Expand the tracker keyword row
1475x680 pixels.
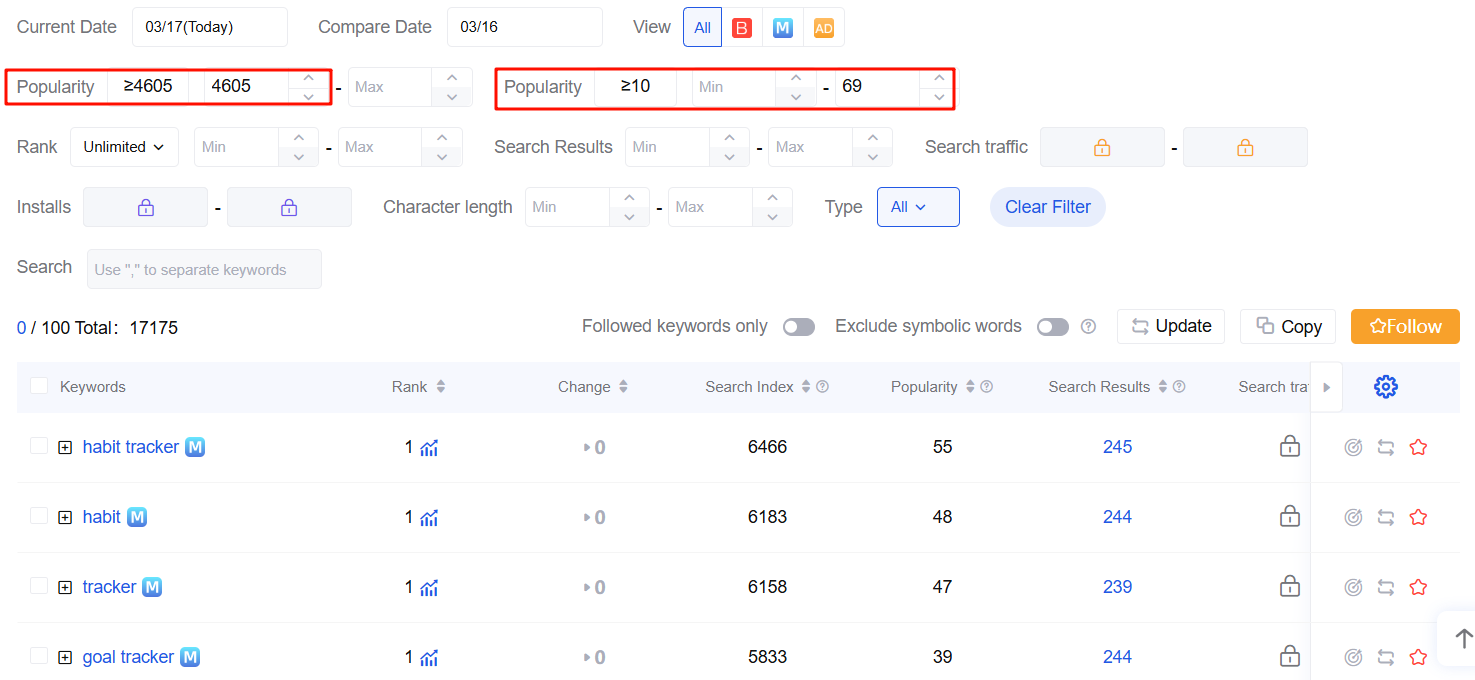[65, 588]
